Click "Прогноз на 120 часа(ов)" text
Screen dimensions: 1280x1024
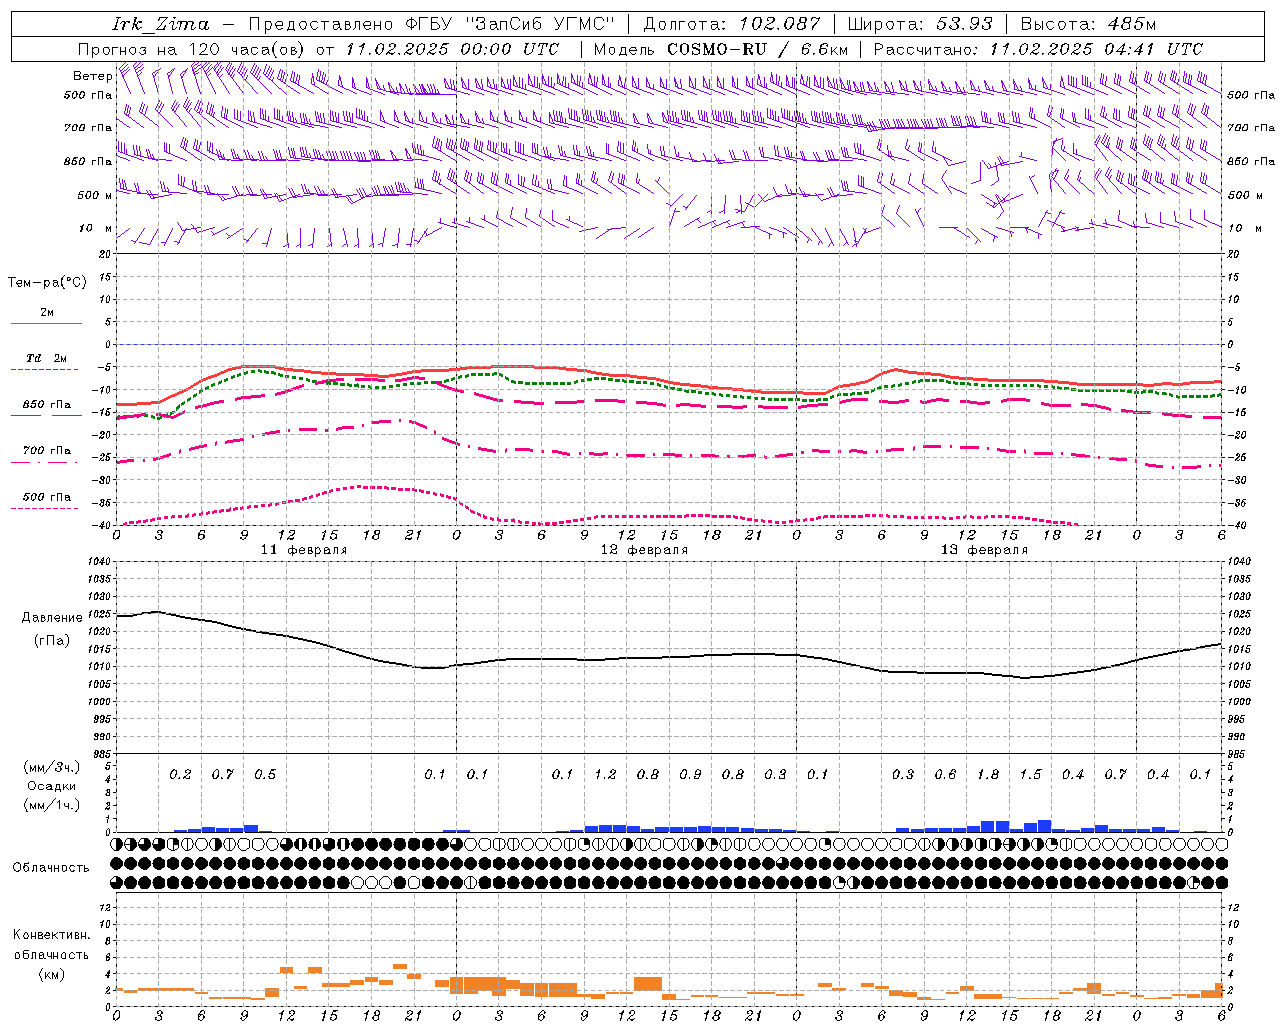point(192,49)
